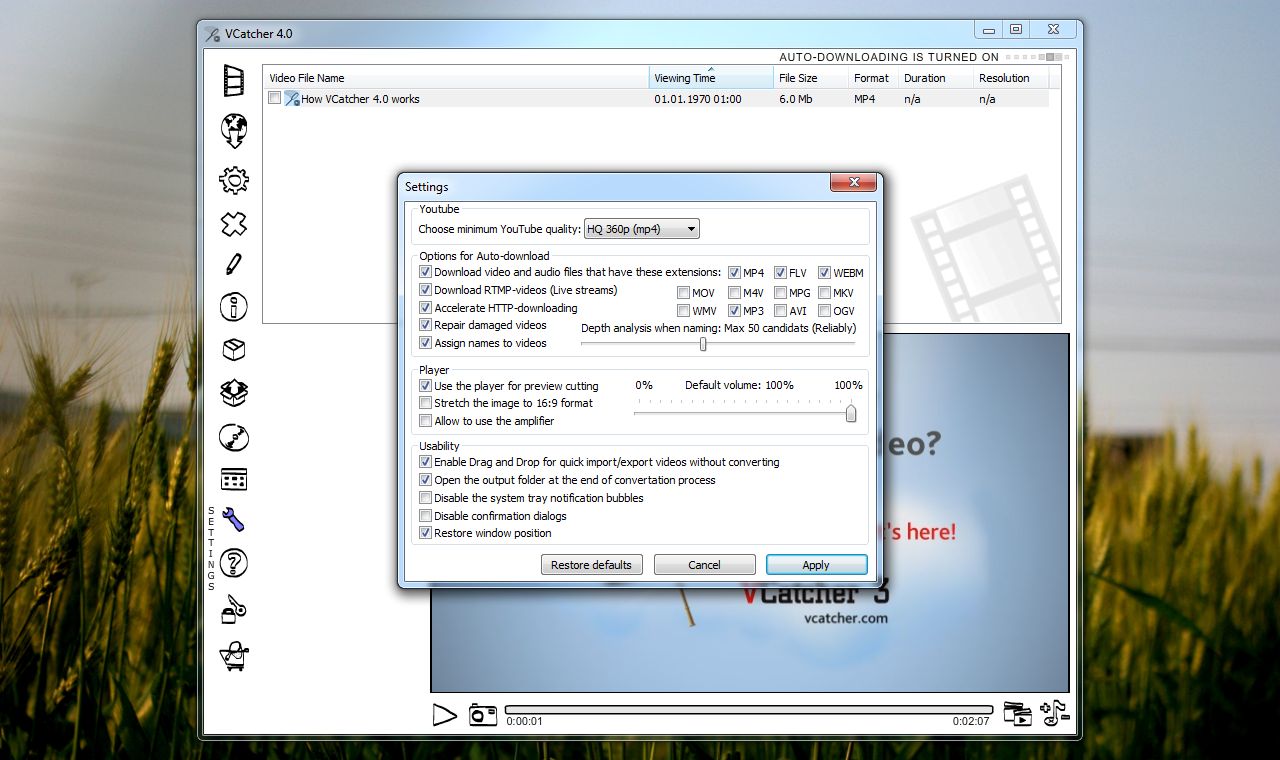This screenshot has width=1280, height=760.
Task: Sort list by Format column header
Action: tap(872, 78)
